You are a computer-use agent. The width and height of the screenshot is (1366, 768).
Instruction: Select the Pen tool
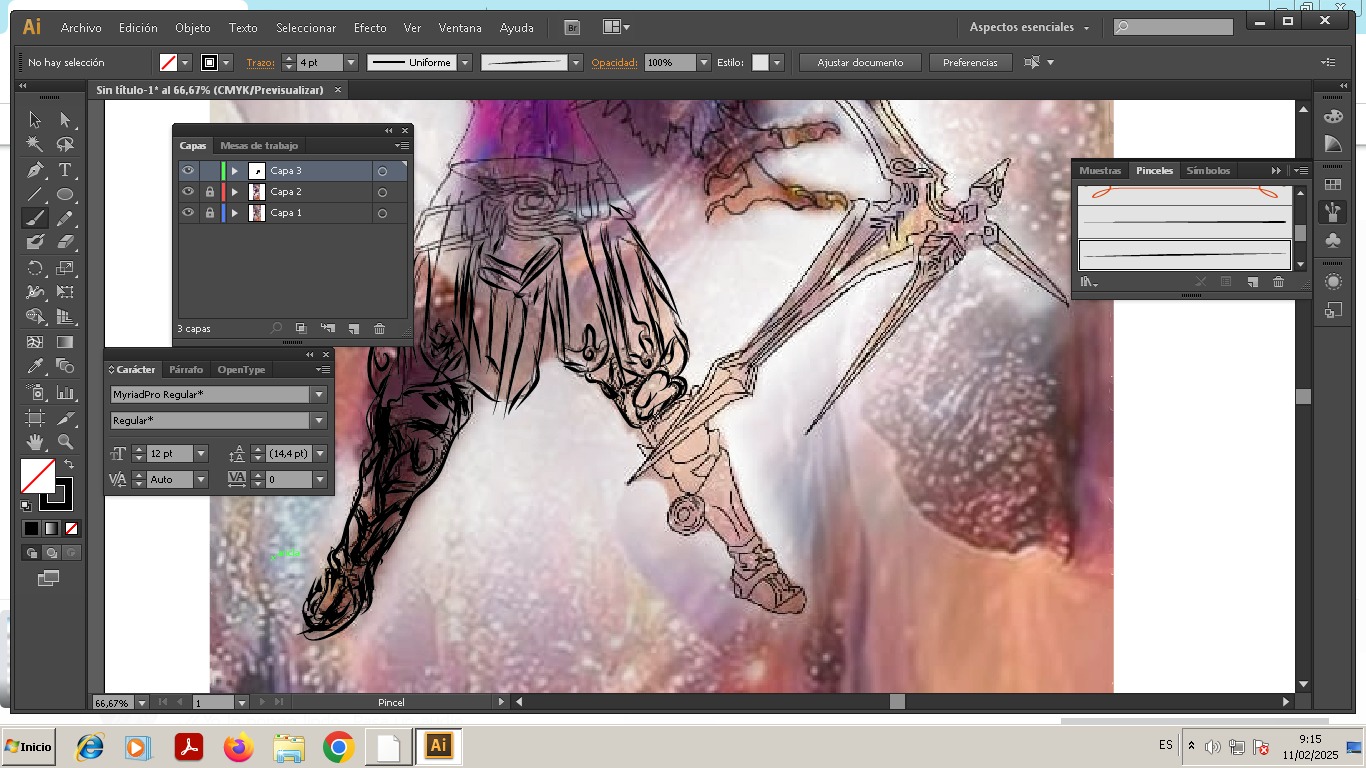(35, 170)
